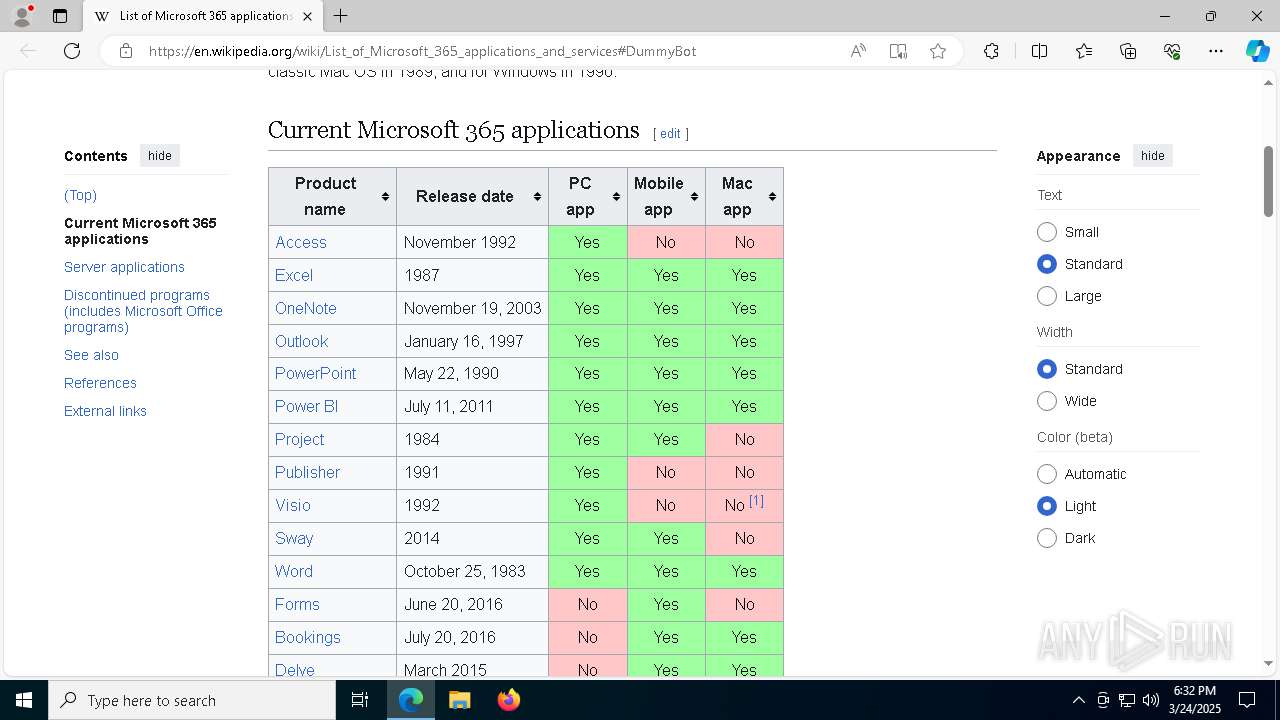This screenshot has height=720, width=1280.
Task: Open the Collections icon
Action: tap(1128, 51)
